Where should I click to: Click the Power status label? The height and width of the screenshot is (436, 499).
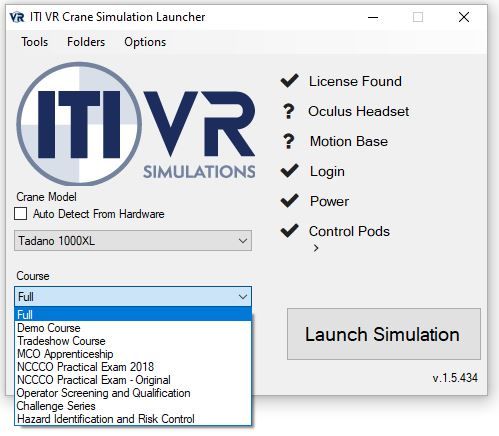click(329, 201)
